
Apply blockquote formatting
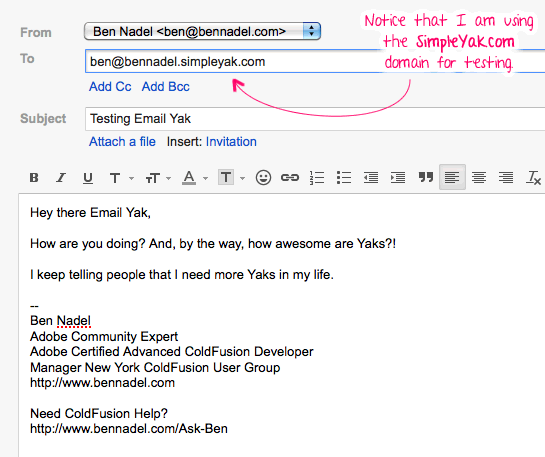[425, 177]
